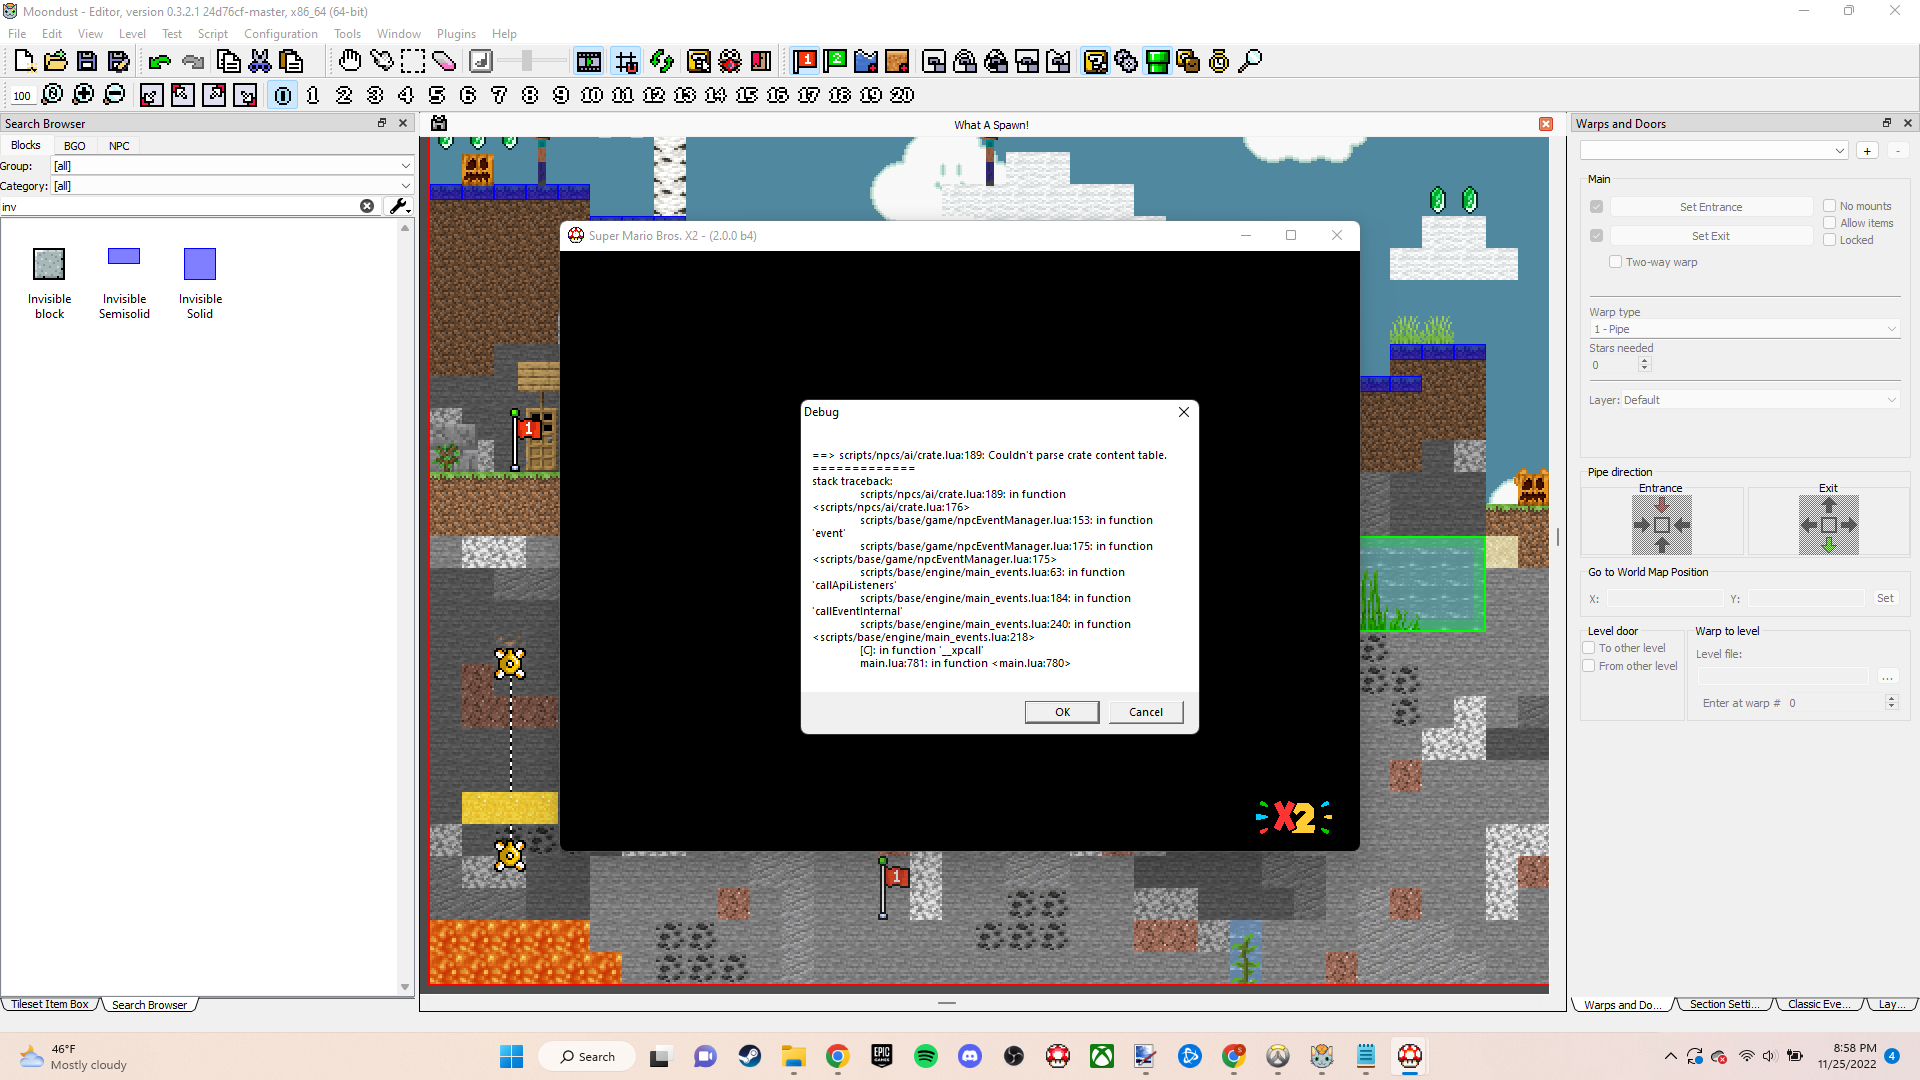Adjust the Stars needed spinner arrows

pyautogui.click(x=1644, y=365)
